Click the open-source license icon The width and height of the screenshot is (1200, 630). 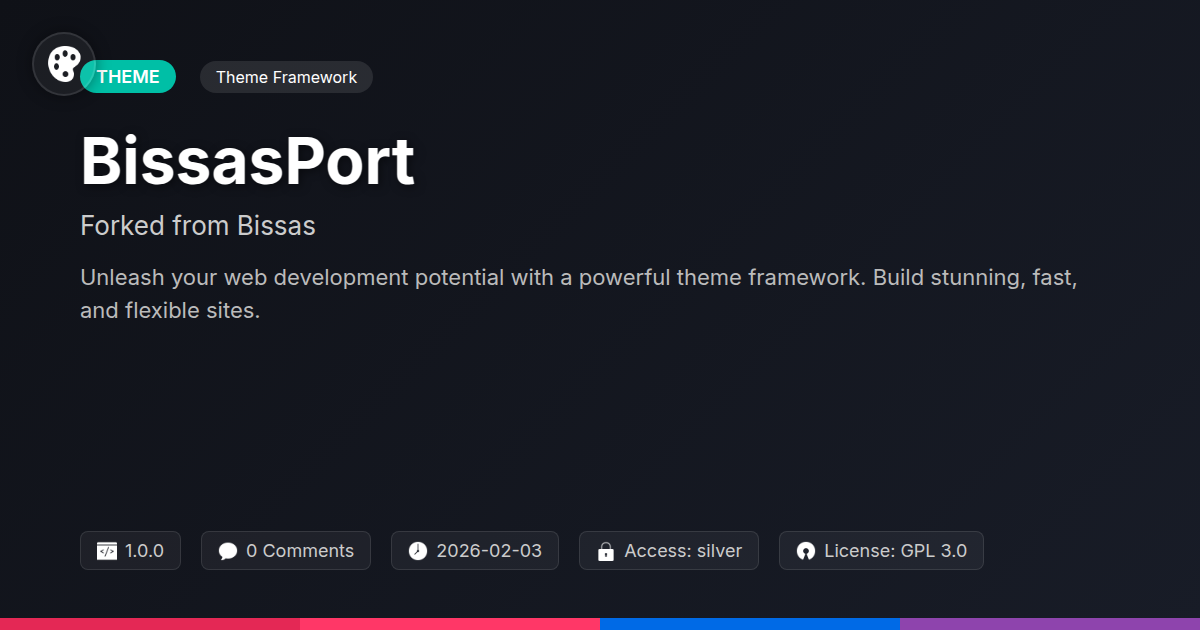tap(806, 551)
